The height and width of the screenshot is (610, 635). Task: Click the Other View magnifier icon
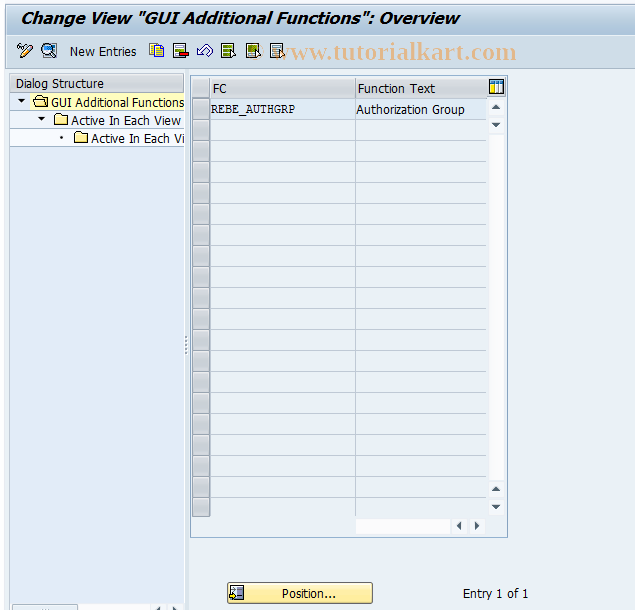tap(49, 51)
